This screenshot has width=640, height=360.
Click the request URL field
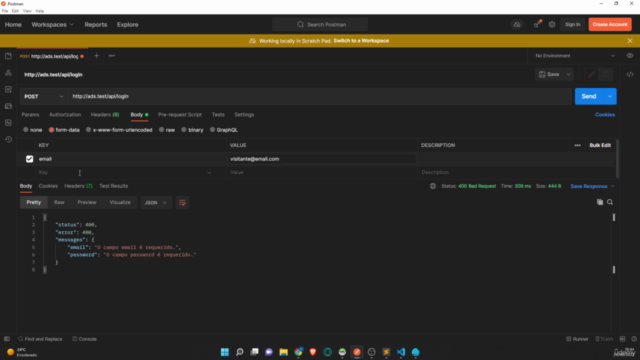320,96
